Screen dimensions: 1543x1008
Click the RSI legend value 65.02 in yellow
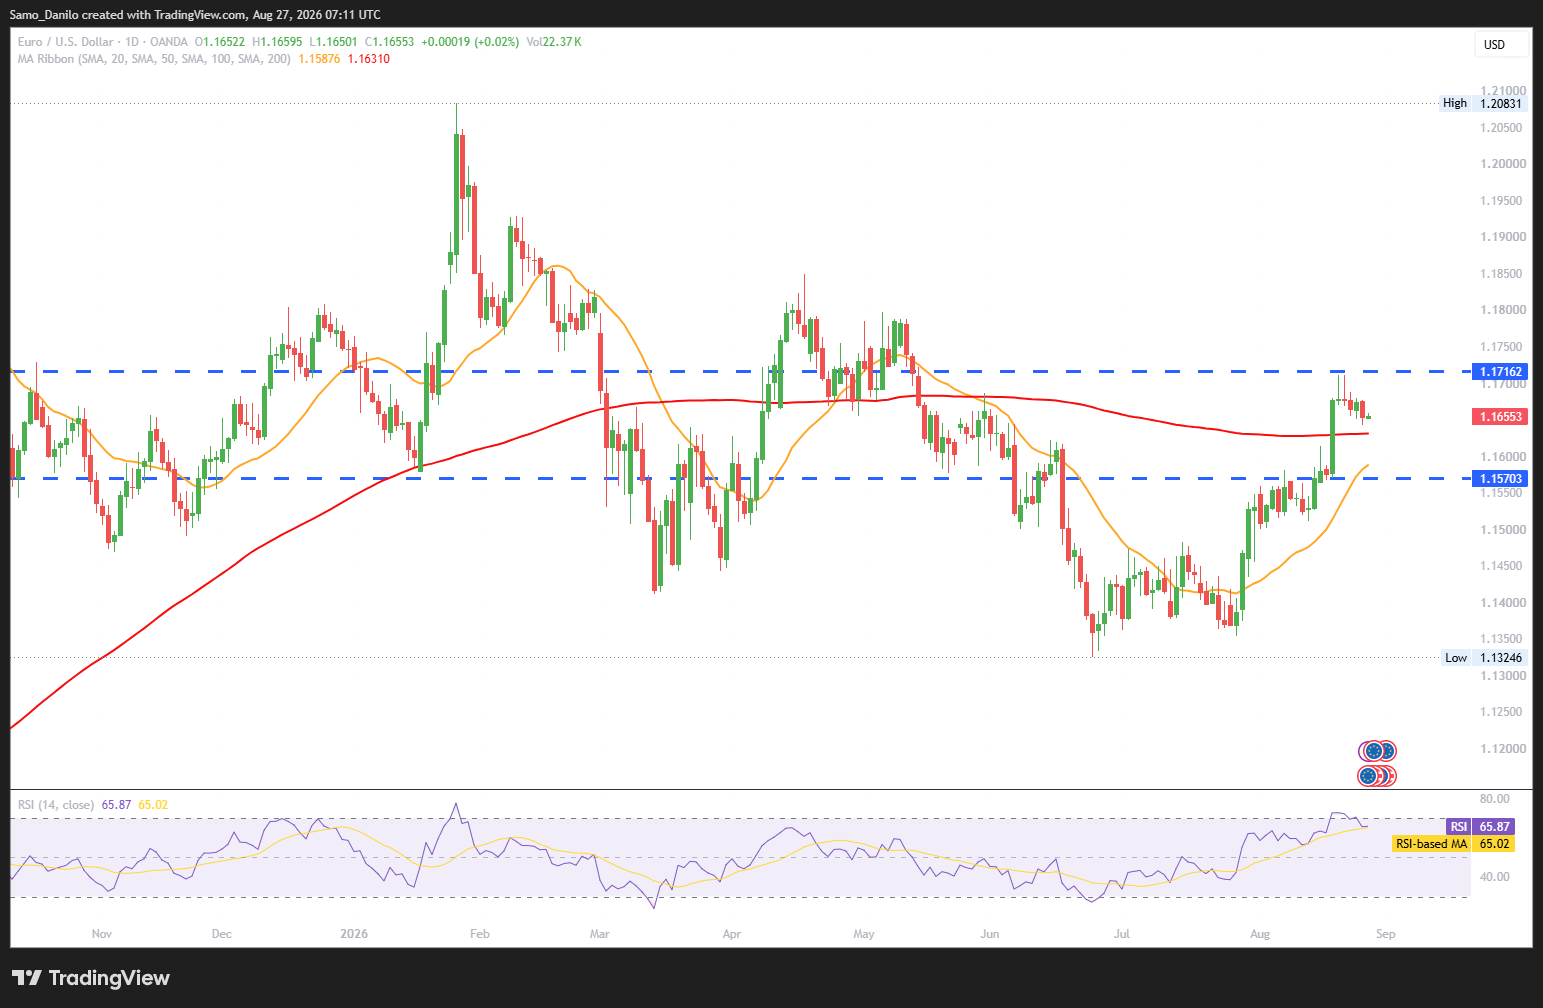point(153,805)
